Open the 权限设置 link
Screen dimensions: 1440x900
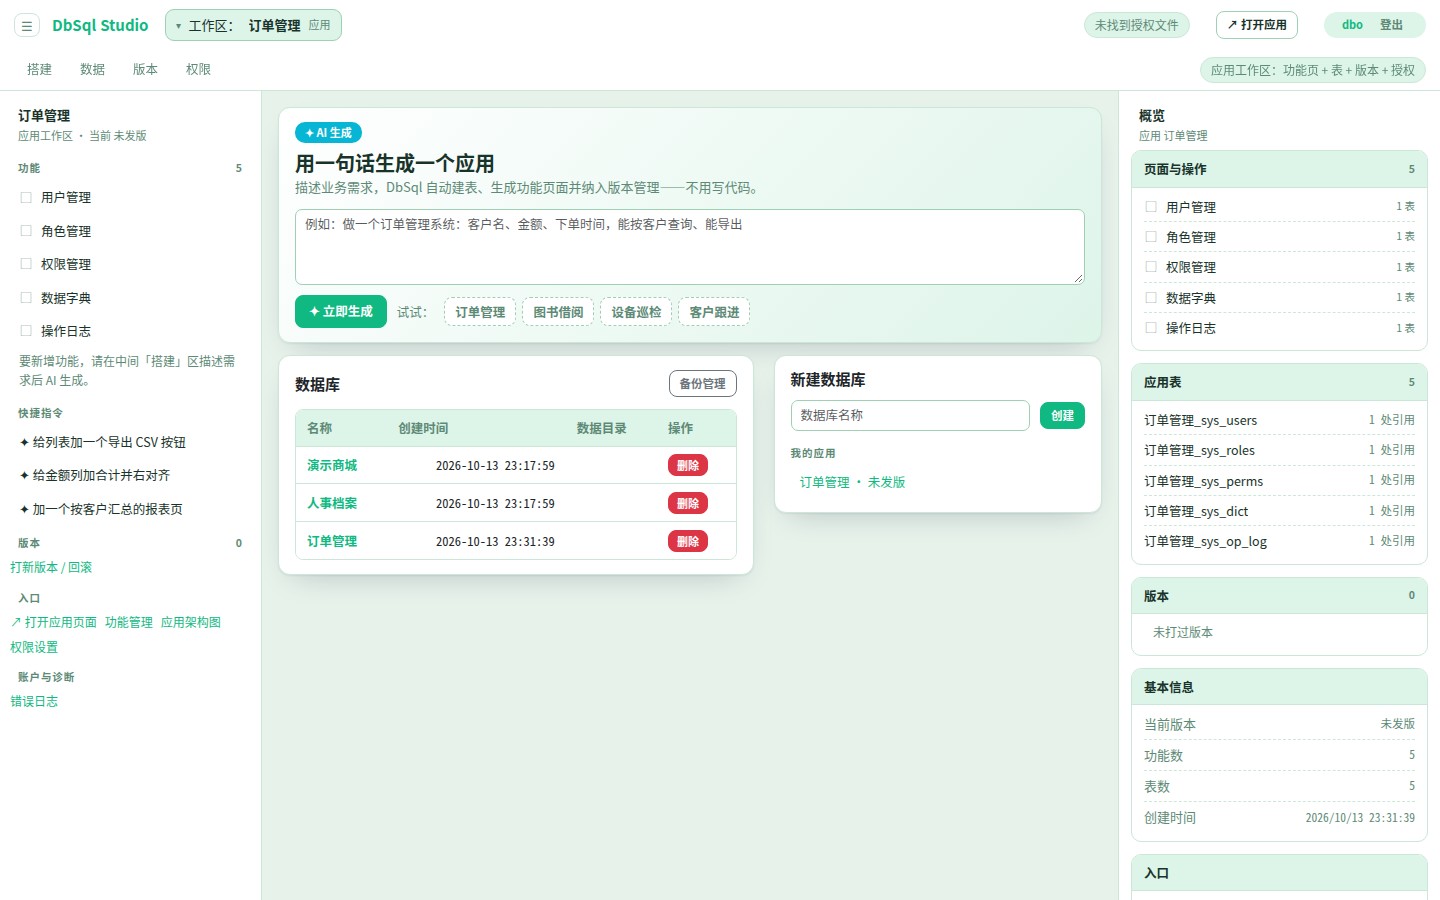34,647
